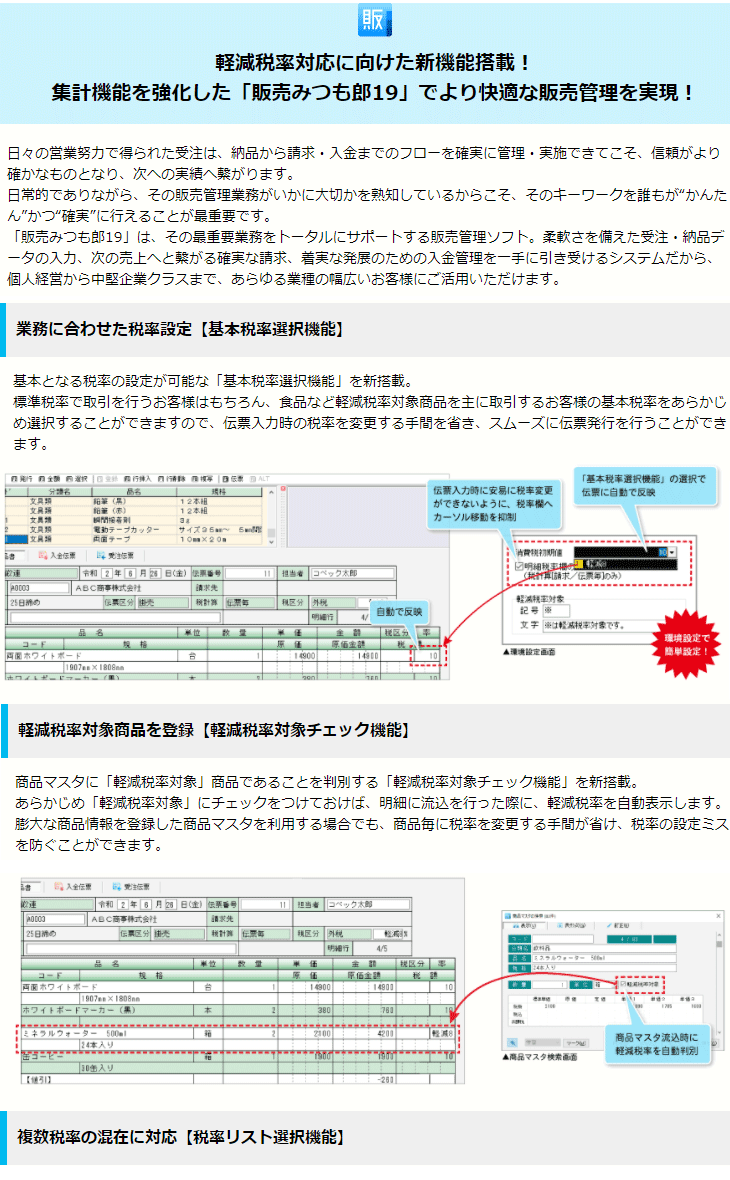Image resolution: width=730 pixels, height=1180 pixels.
Task: Click the 複数税率の混在に対応【税率リスト選択機能】 heading
Action: pyautogui.click(x=181, y=1136)
